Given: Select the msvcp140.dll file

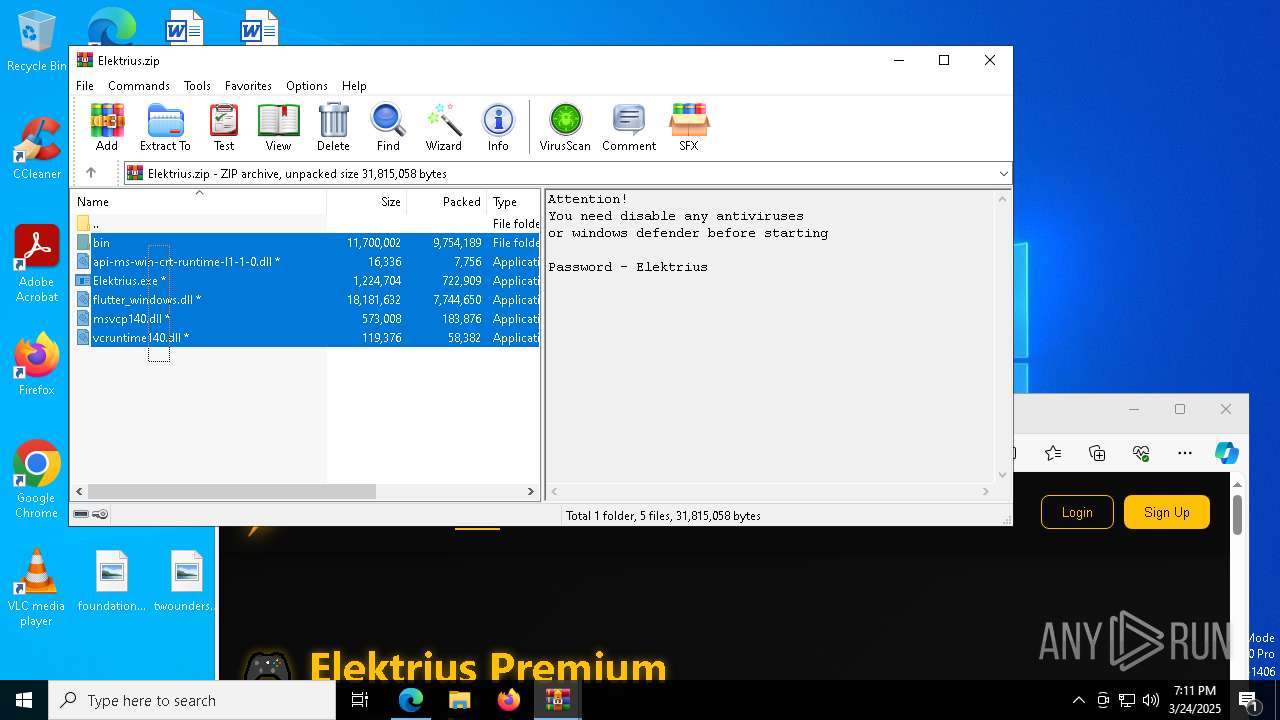Looking at the screenshot, I should point(305,319).
